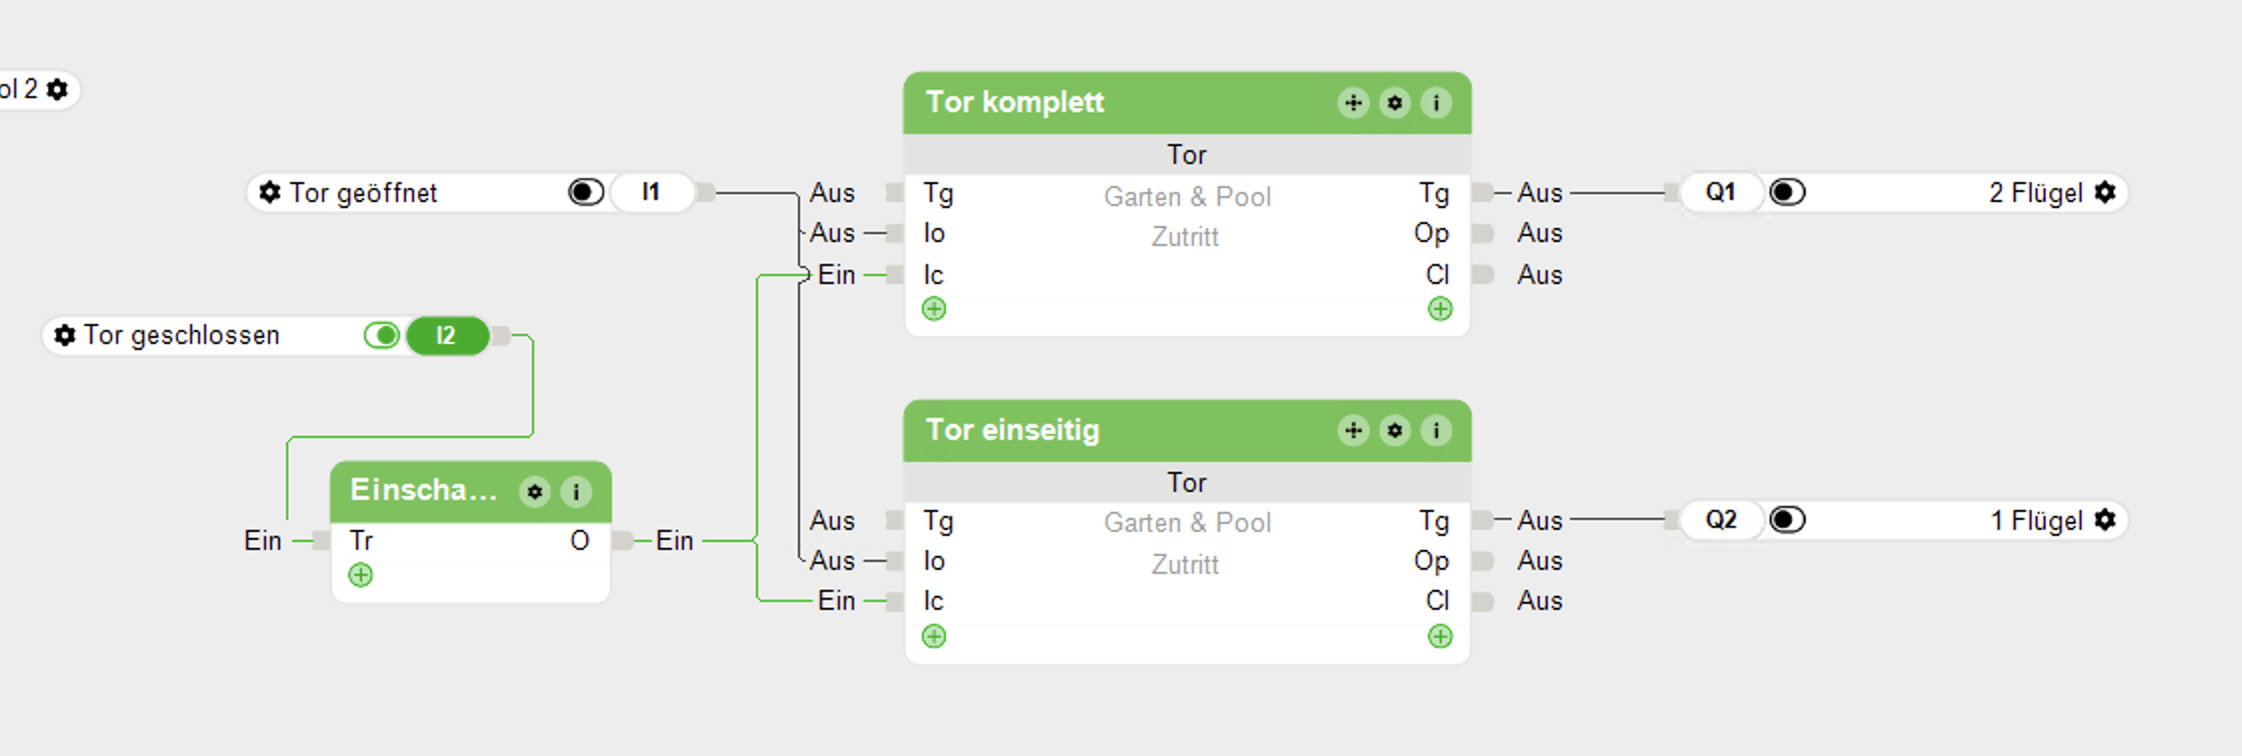Click the Tor komplett block title
The image size is (2242, 756).
[x=1015, y=102]
